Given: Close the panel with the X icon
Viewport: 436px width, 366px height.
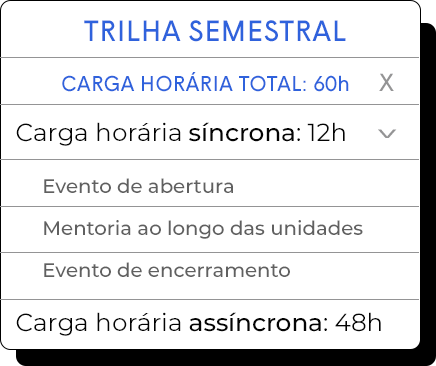Looking at the screenshot, I should coord(386,83).
